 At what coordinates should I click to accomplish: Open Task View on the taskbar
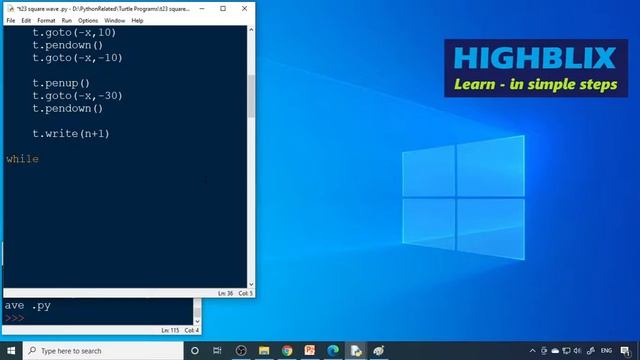tap(217, 351)
